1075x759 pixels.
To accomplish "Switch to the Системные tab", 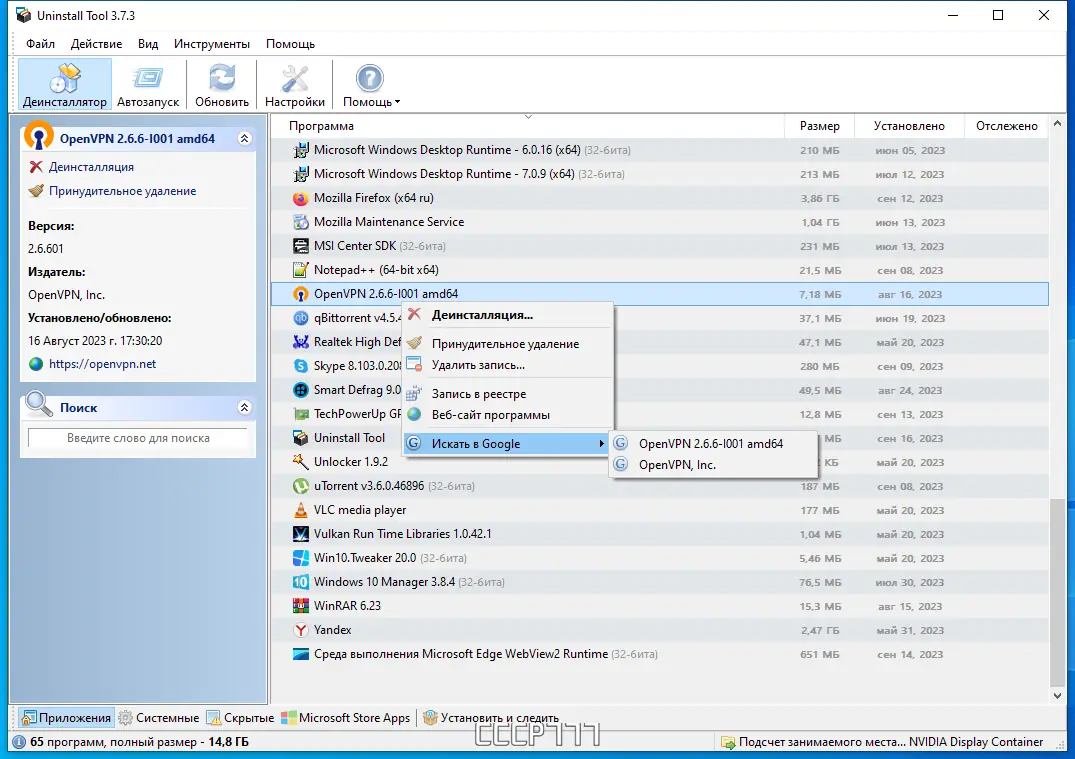I will (159, 718).
